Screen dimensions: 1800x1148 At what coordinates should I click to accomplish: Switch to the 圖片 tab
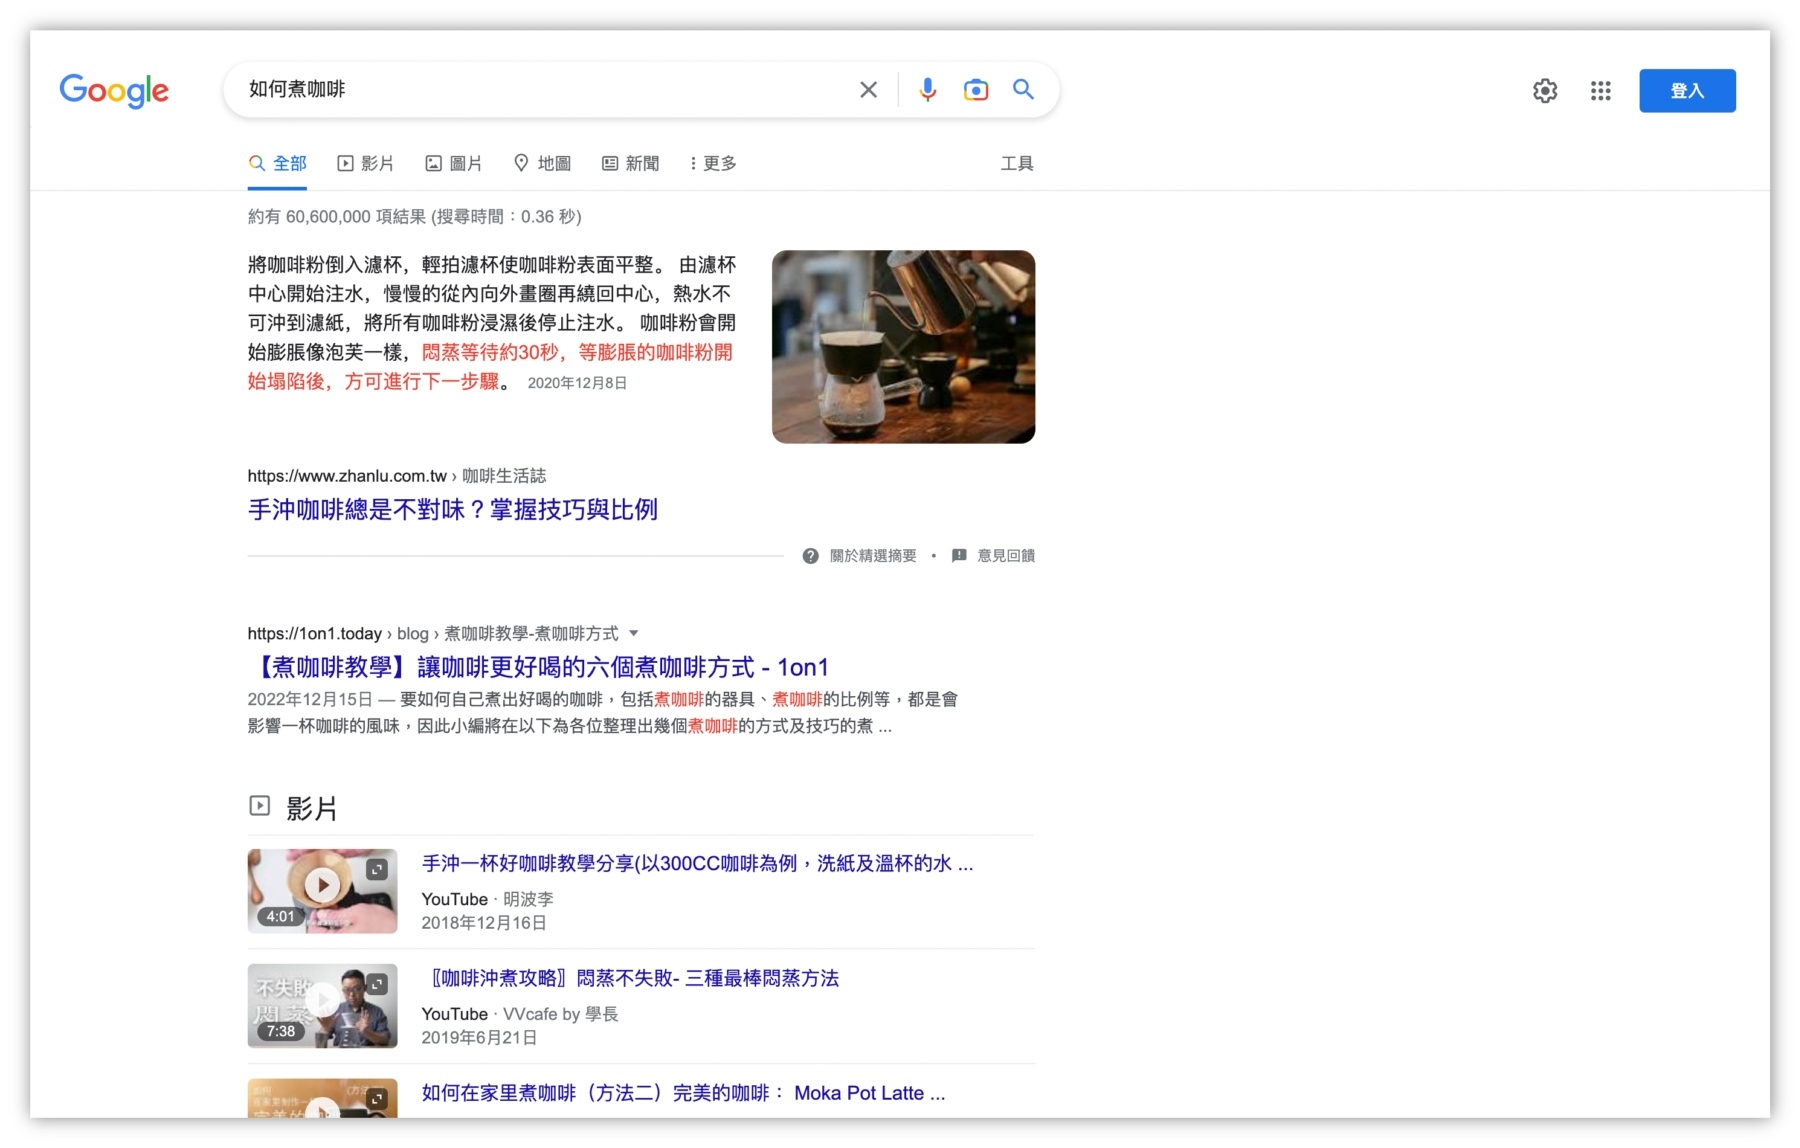pyautogui.click(x=454, y=163)
